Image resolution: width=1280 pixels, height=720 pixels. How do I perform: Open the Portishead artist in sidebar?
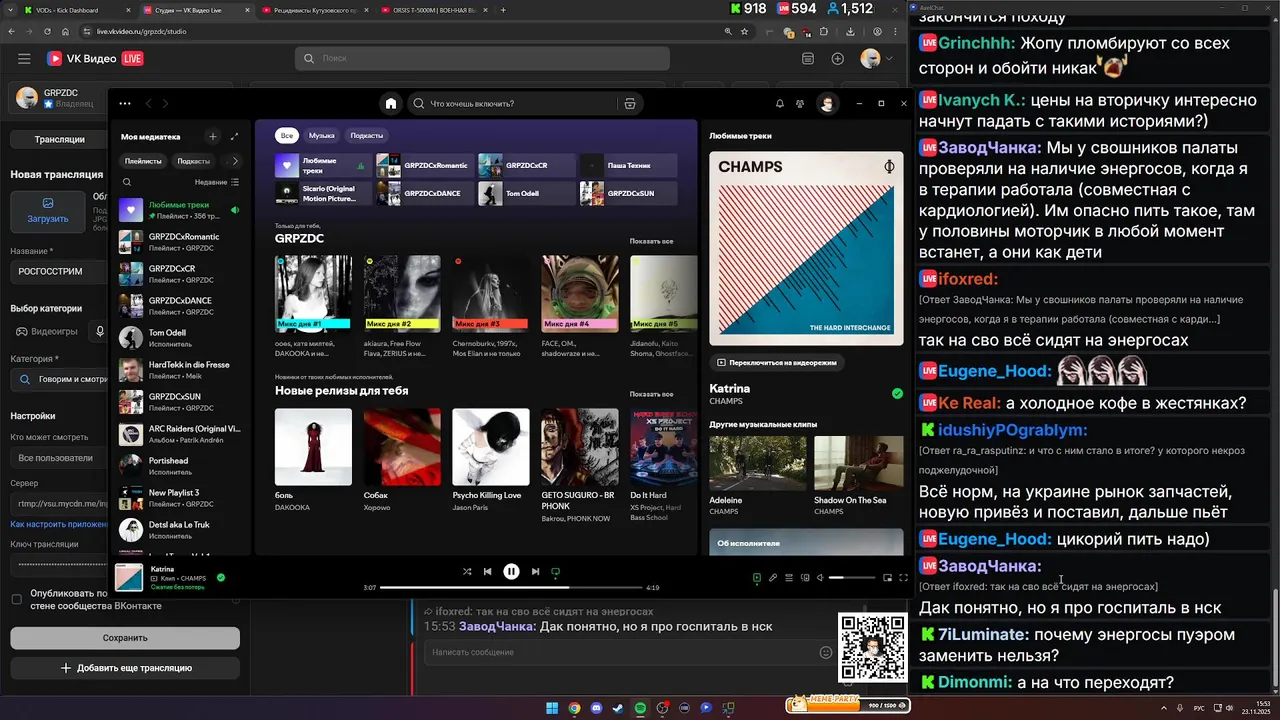click(x=180, y=466)
